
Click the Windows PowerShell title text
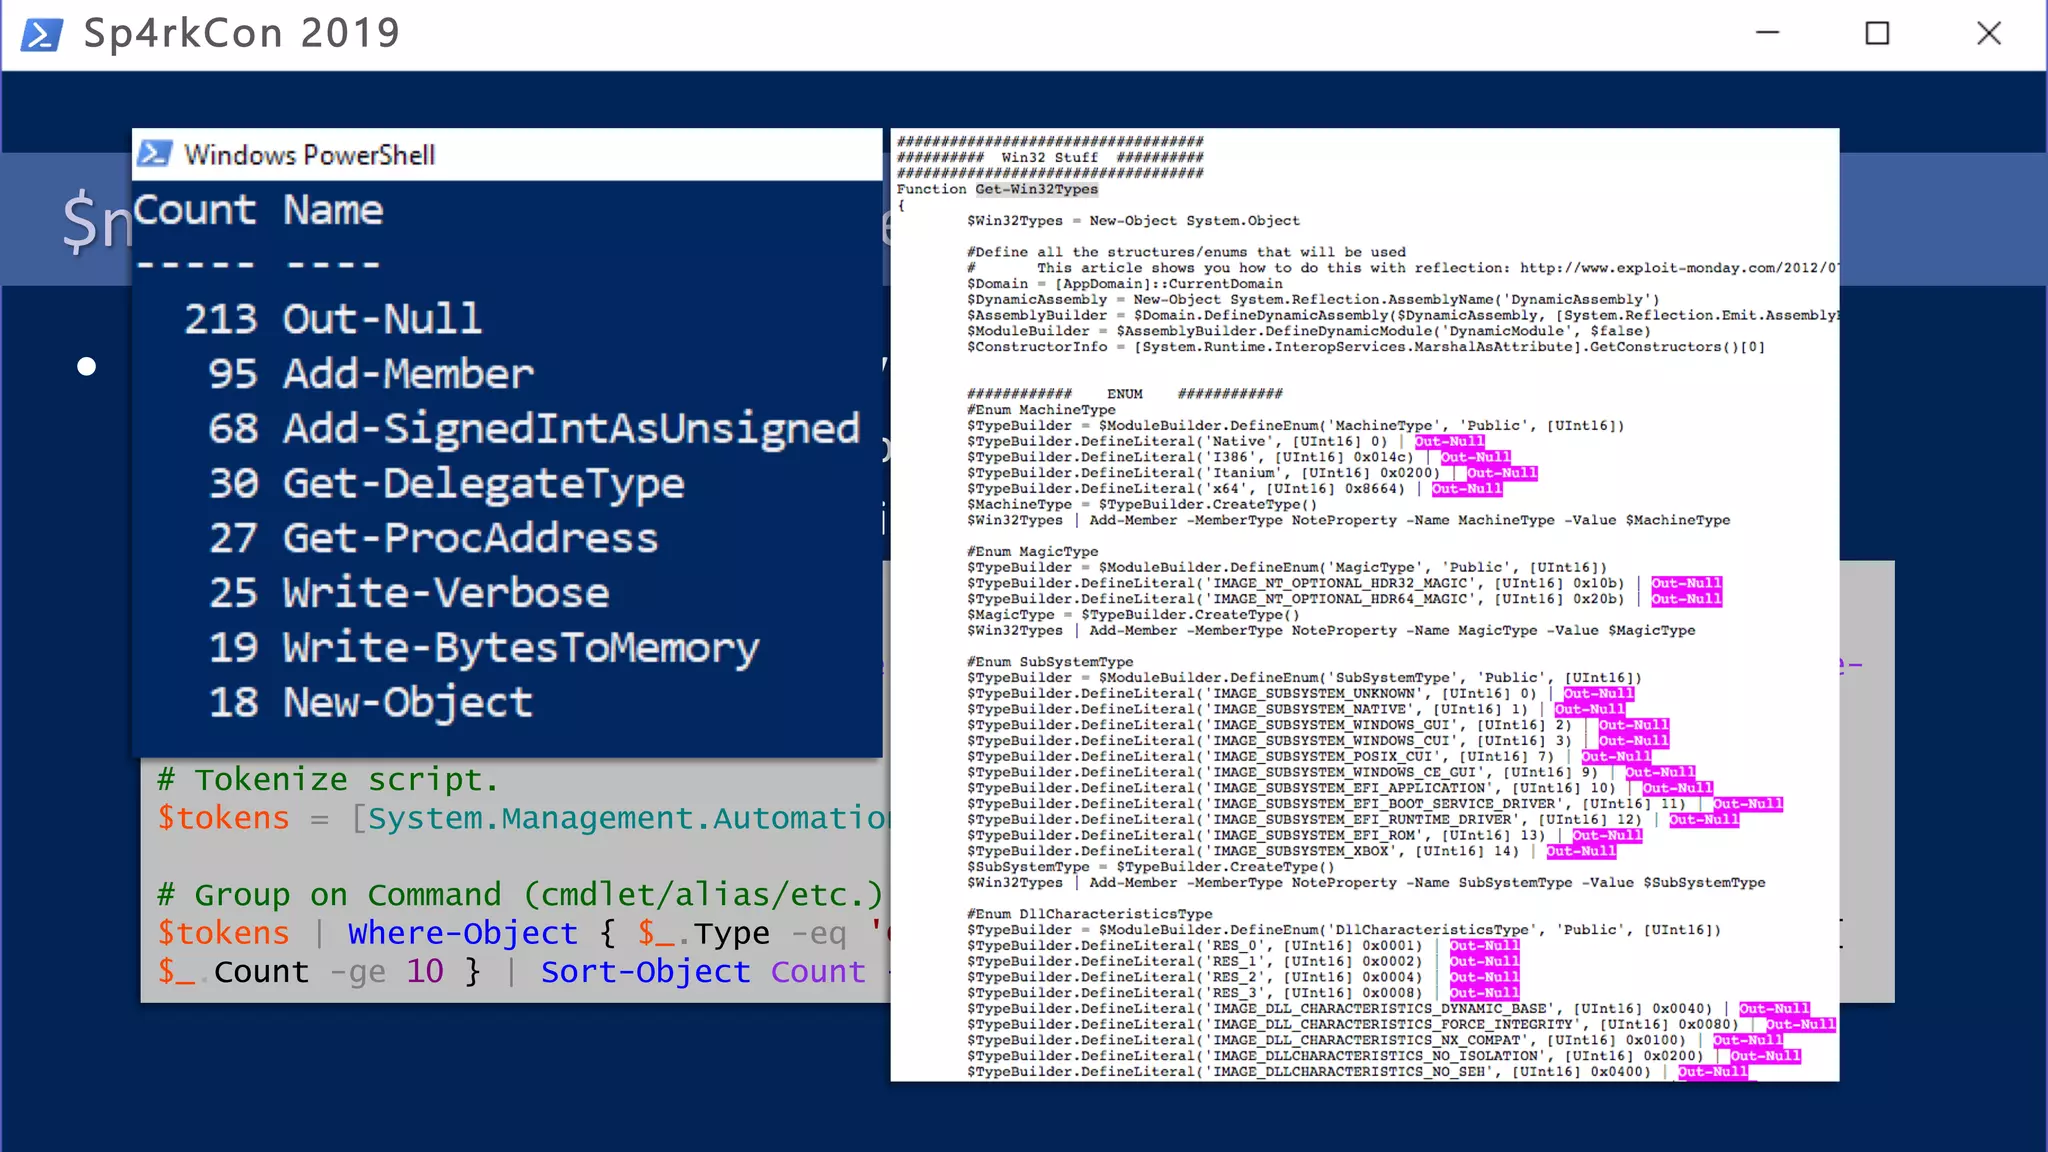tap(310, 155)
